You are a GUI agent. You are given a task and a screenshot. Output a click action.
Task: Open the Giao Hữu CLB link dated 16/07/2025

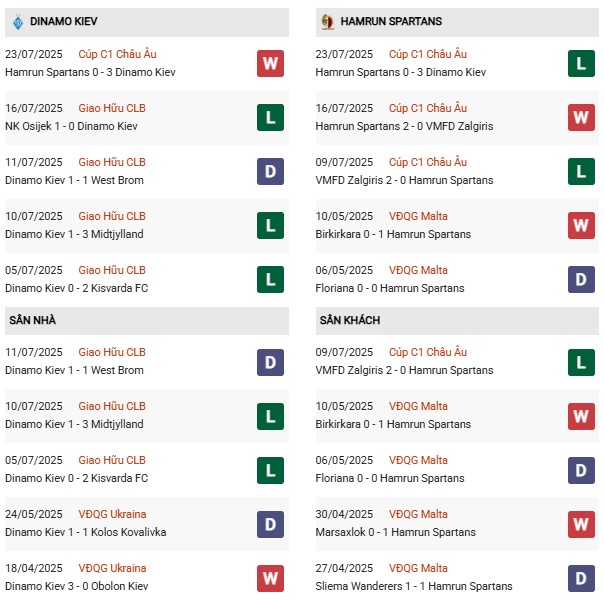(x=112, y=108)
